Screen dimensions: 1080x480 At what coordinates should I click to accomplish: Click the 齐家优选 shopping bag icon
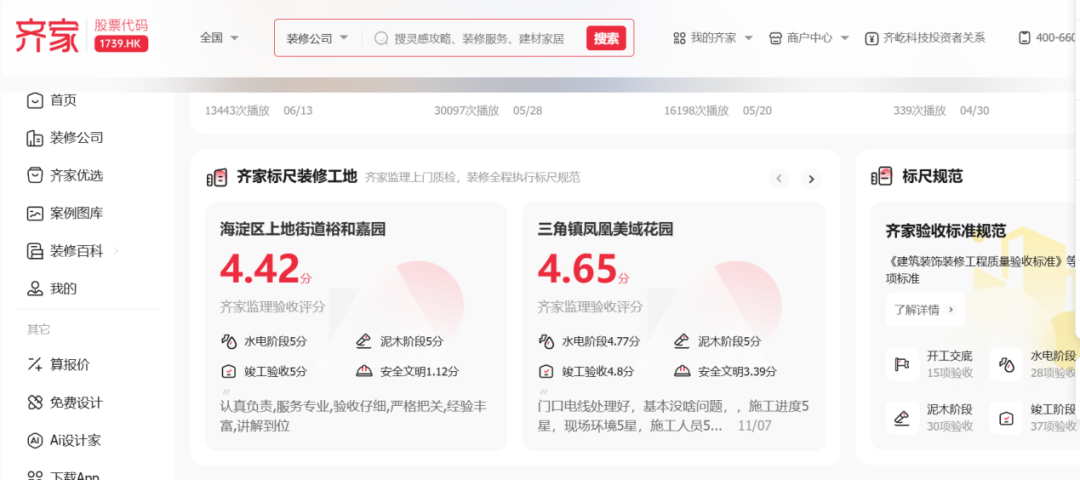pos(36,176)
